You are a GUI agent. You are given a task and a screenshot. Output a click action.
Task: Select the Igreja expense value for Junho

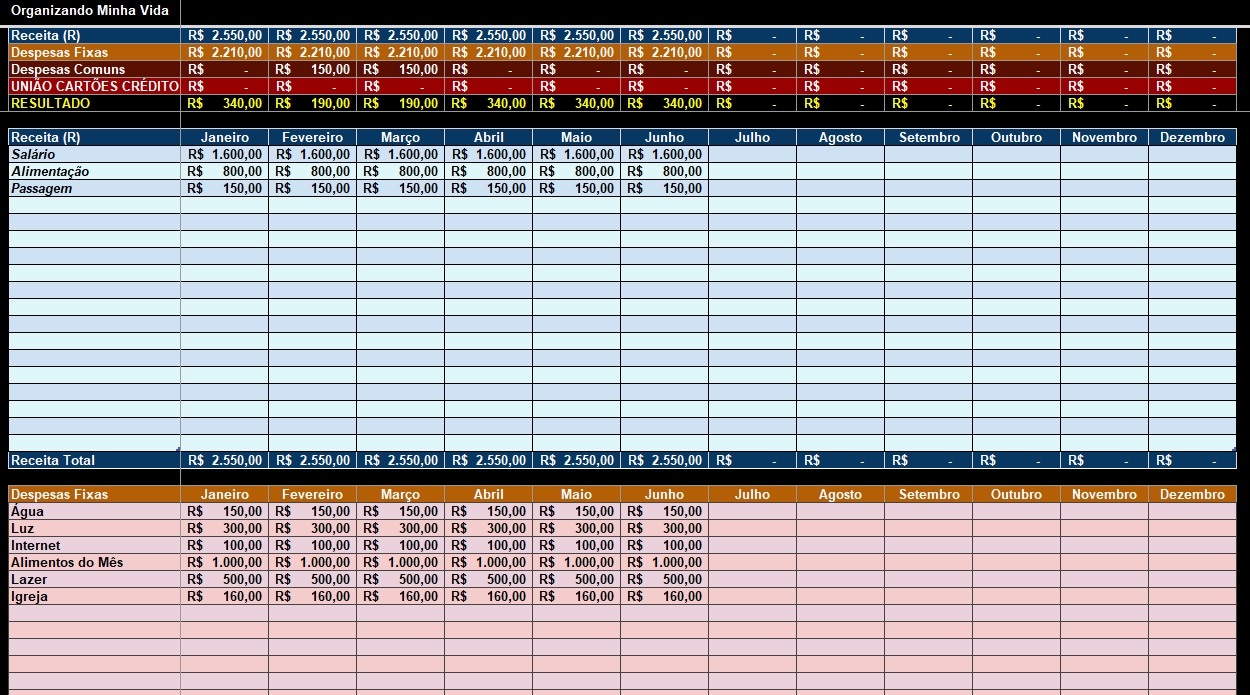(664, 597)
